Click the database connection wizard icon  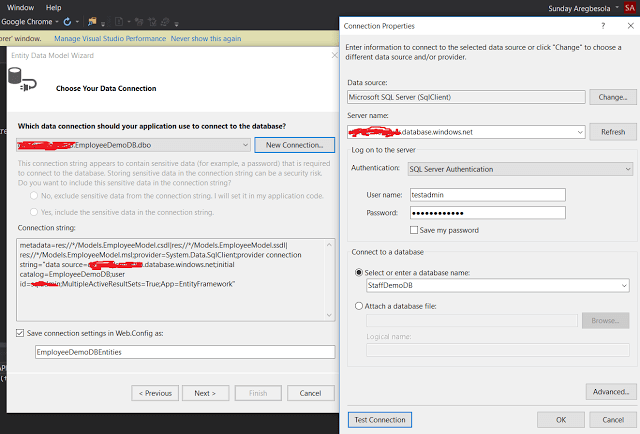(x=22, y=80)
